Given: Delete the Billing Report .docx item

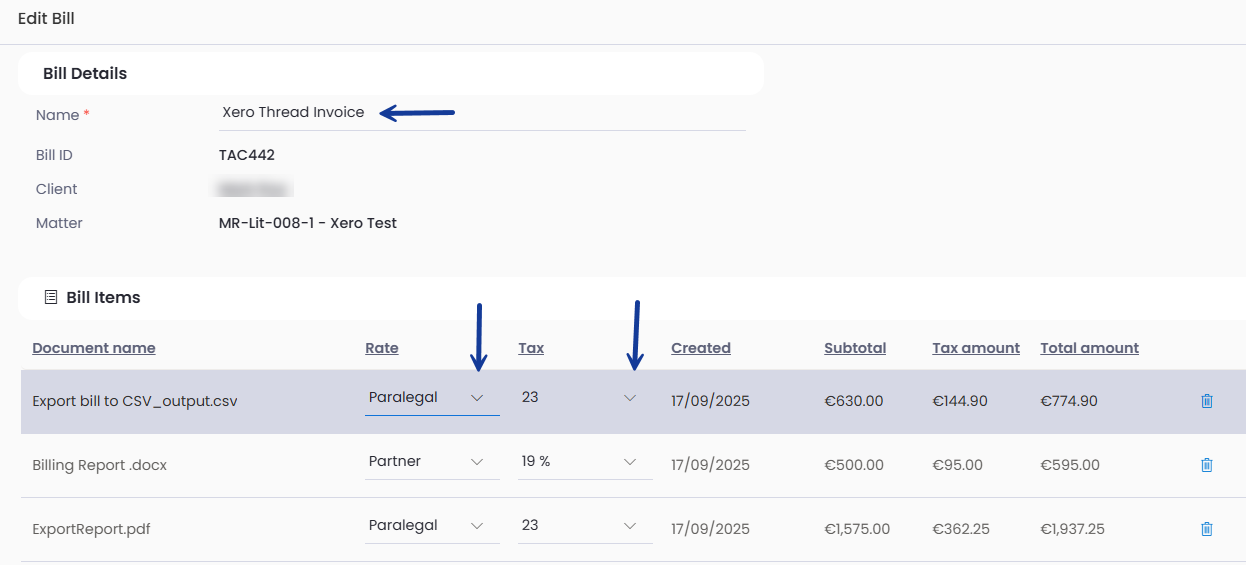Looking at the screenshot, I should click(1206, 465).
